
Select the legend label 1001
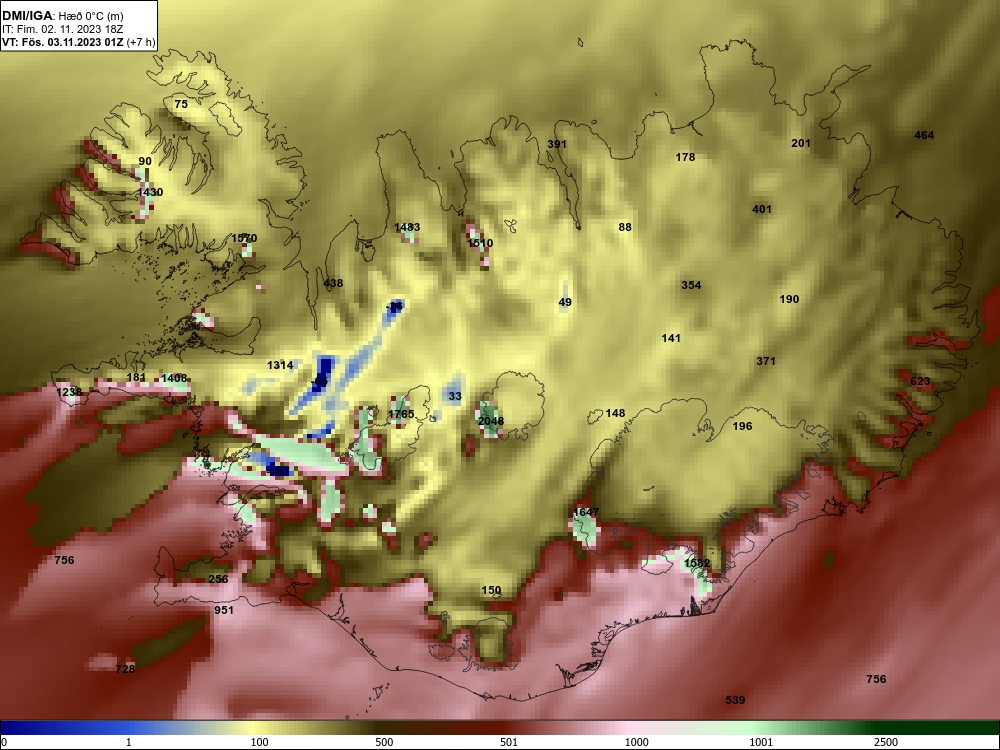[x=761, y=742]
